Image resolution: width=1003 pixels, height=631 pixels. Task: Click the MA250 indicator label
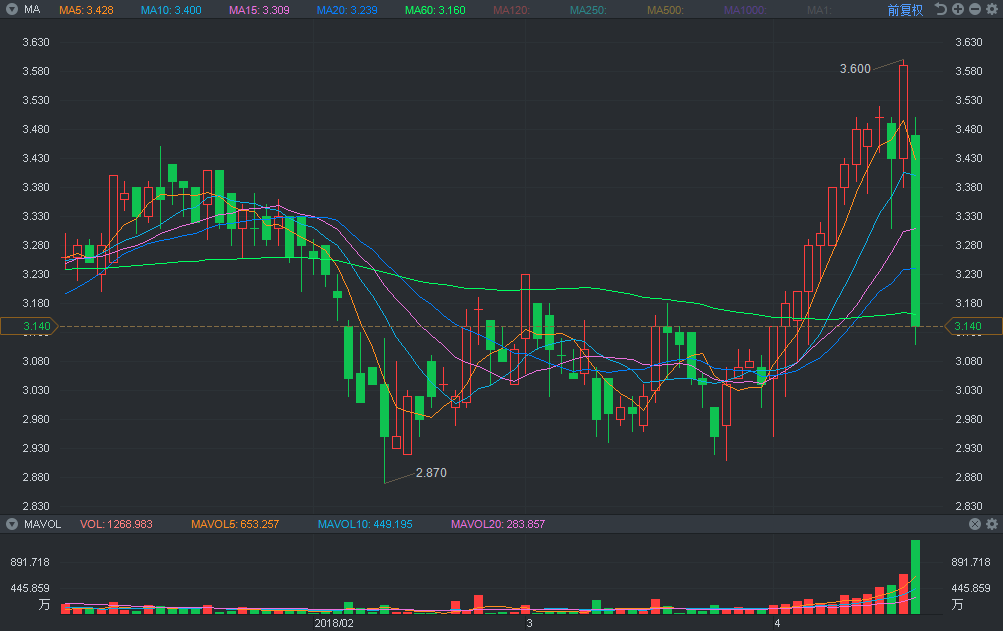tap(589, 9)
